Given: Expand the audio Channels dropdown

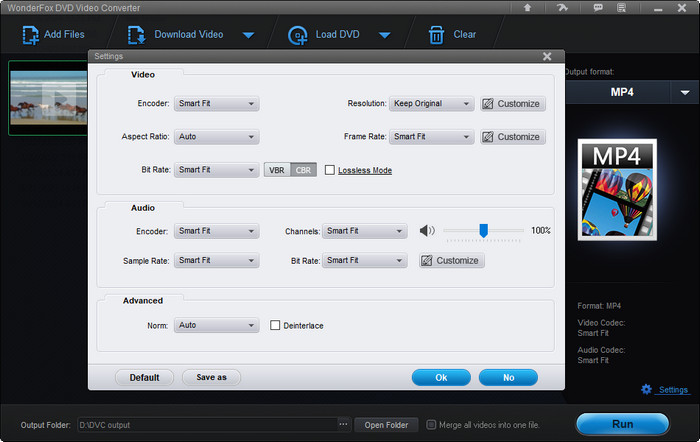Looking at the screenshot, I should [x=365, y=231].
